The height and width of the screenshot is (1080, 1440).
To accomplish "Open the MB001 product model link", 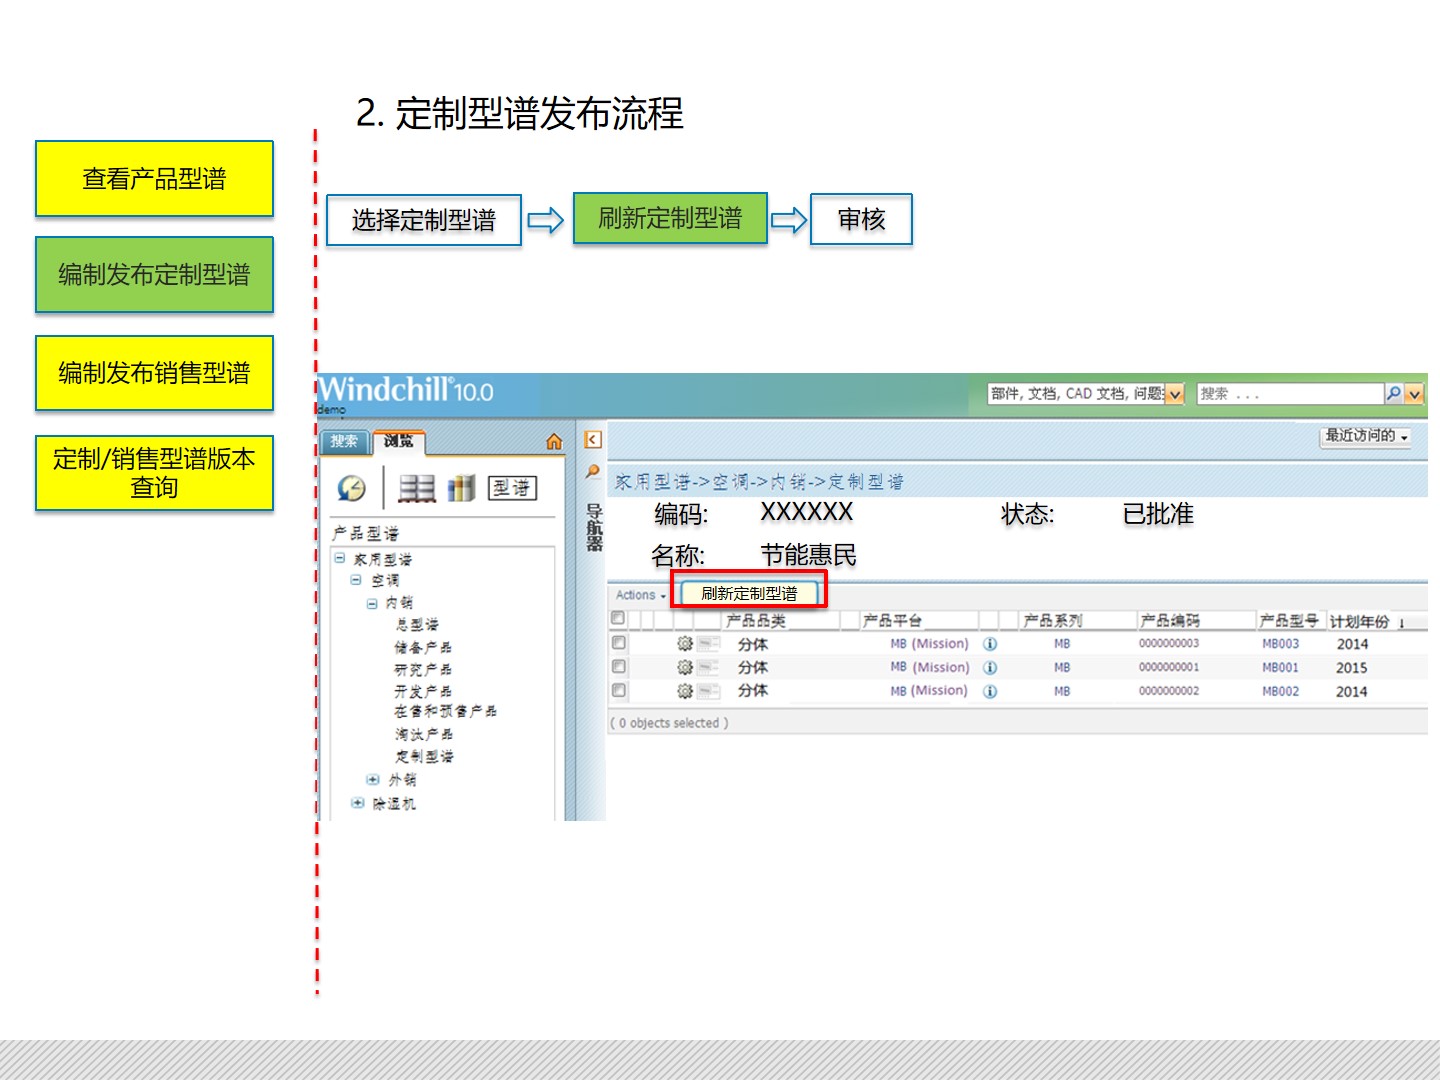I will pyautogui.click(x=1280, y=668).
